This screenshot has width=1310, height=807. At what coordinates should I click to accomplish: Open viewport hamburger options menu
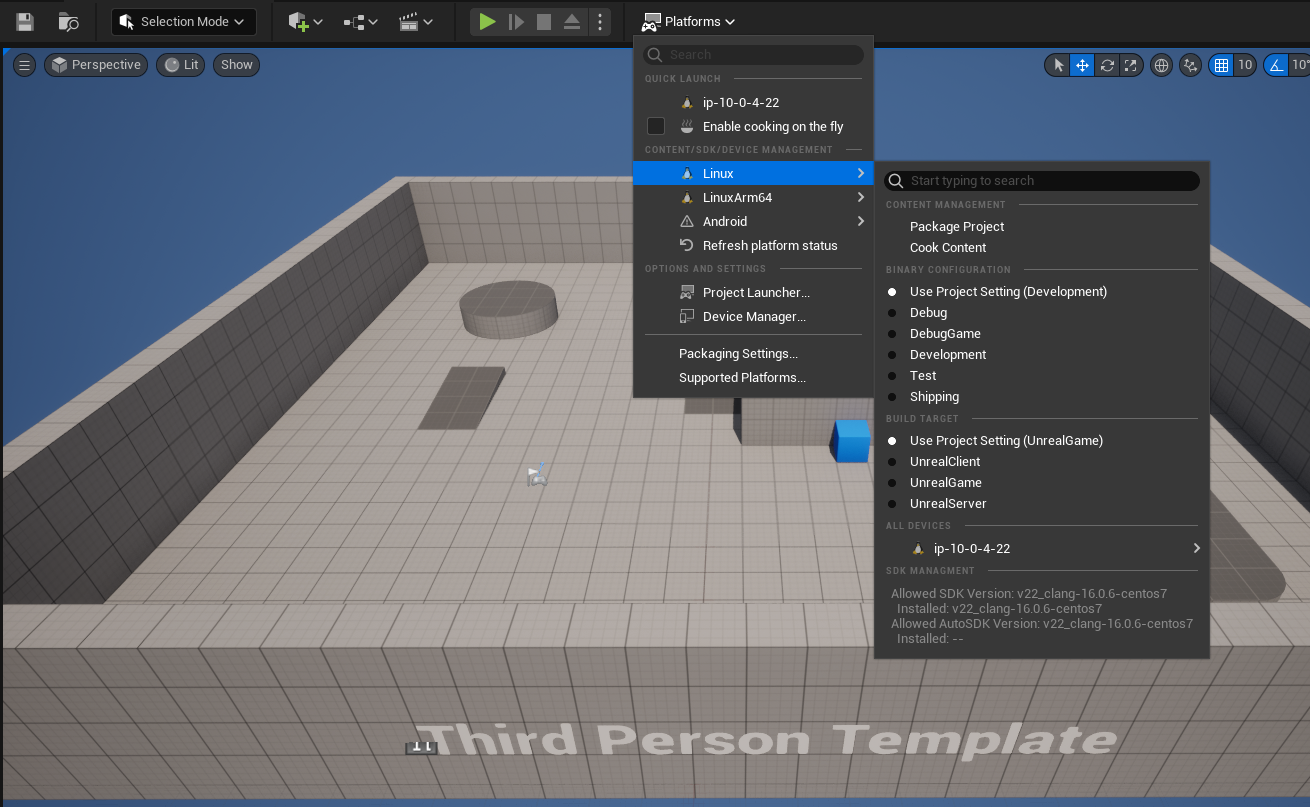coord(25,65)
